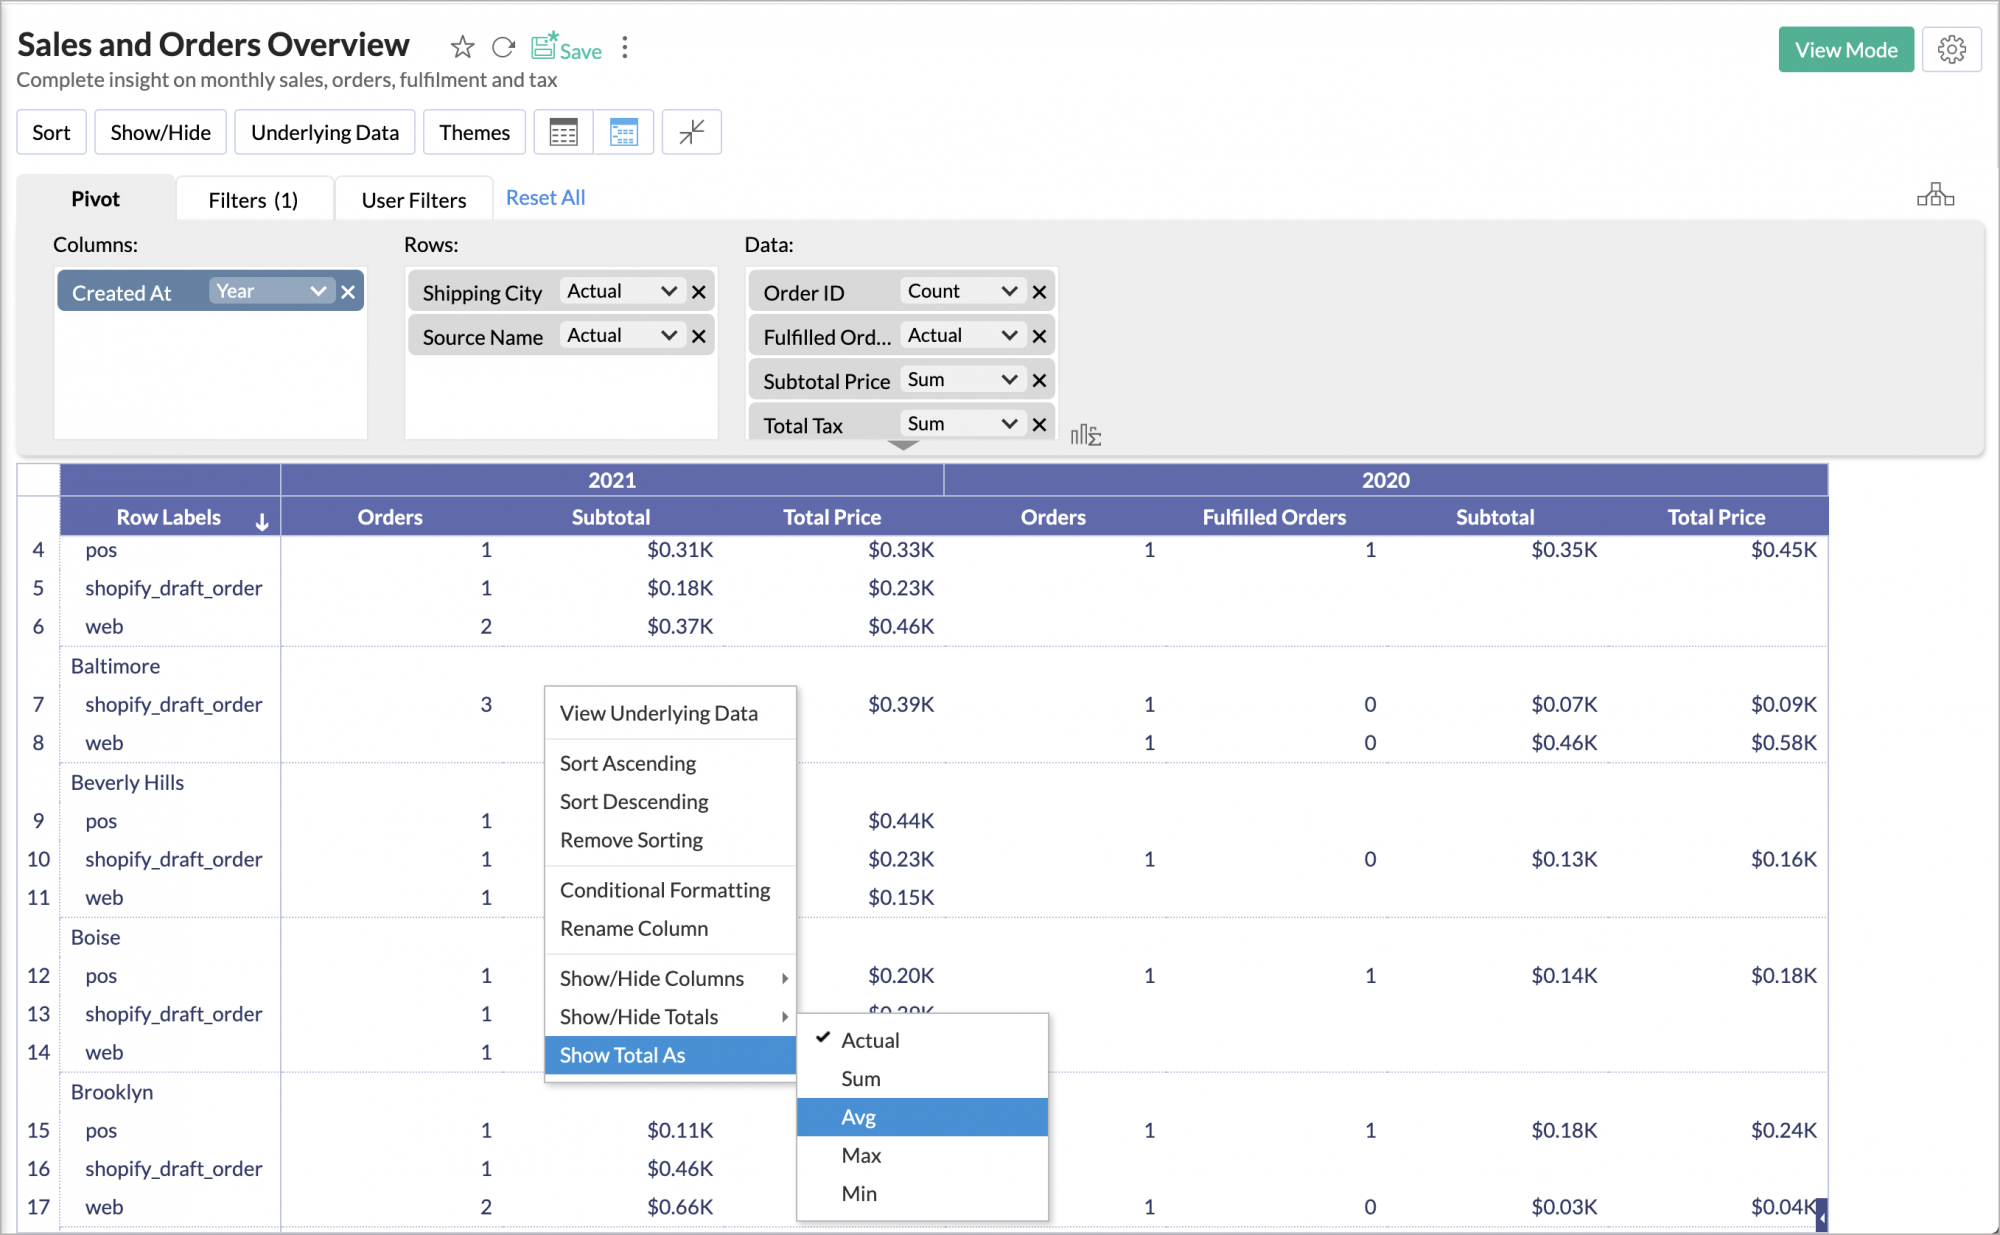Remove Source Name from Rows

[x=699, y=336]
